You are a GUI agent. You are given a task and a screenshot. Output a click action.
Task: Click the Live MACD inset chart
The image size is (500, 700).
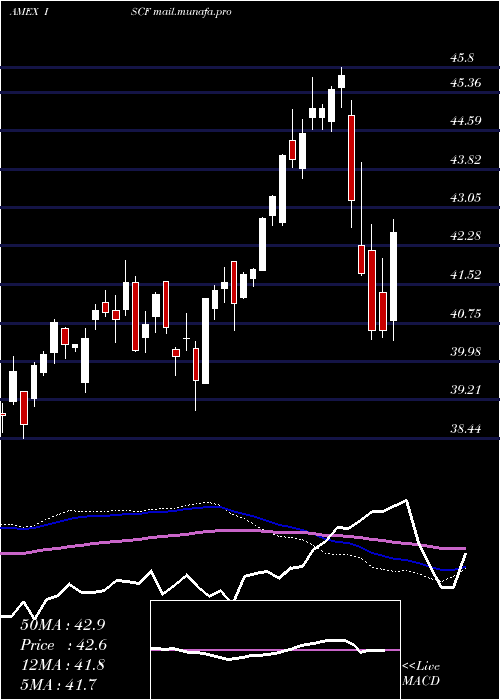click(x=275, y=650)
